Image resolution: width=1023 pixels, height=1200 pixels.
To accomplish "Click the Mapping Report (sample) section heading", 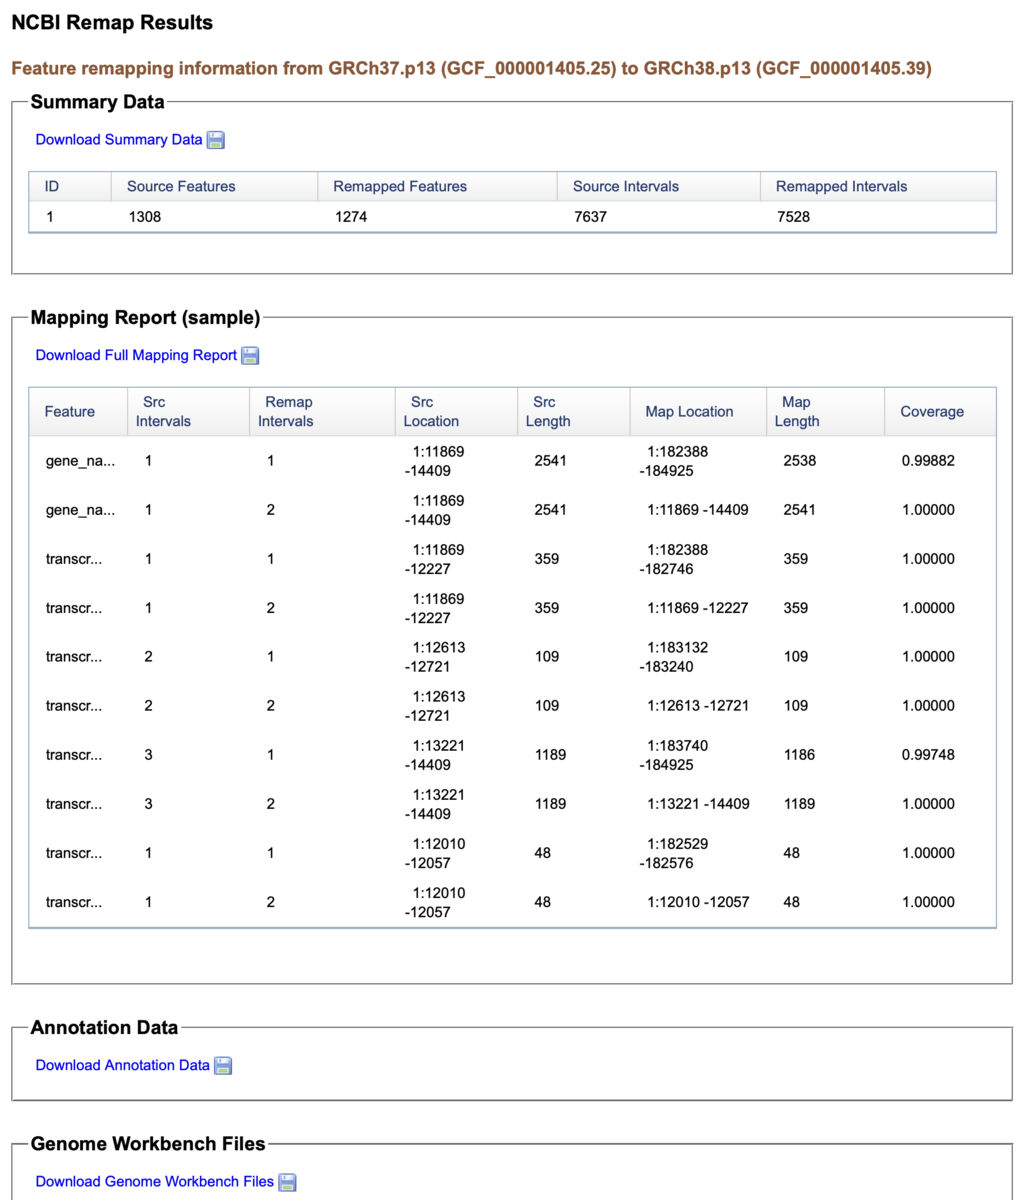I will pyautogui.click(x=146, y=318).
